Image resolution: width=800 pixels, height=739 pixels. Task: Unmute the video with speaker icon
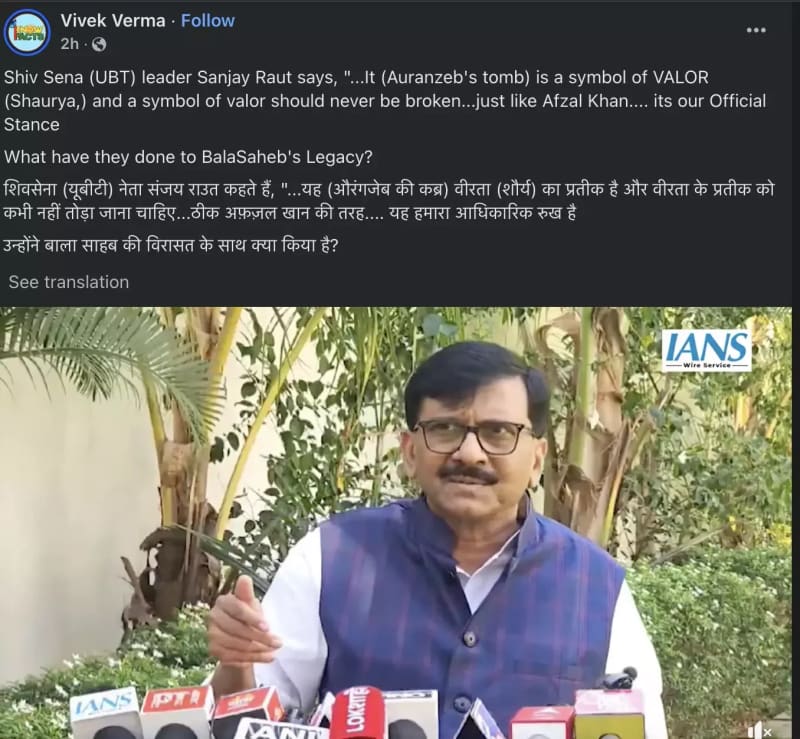759,730
